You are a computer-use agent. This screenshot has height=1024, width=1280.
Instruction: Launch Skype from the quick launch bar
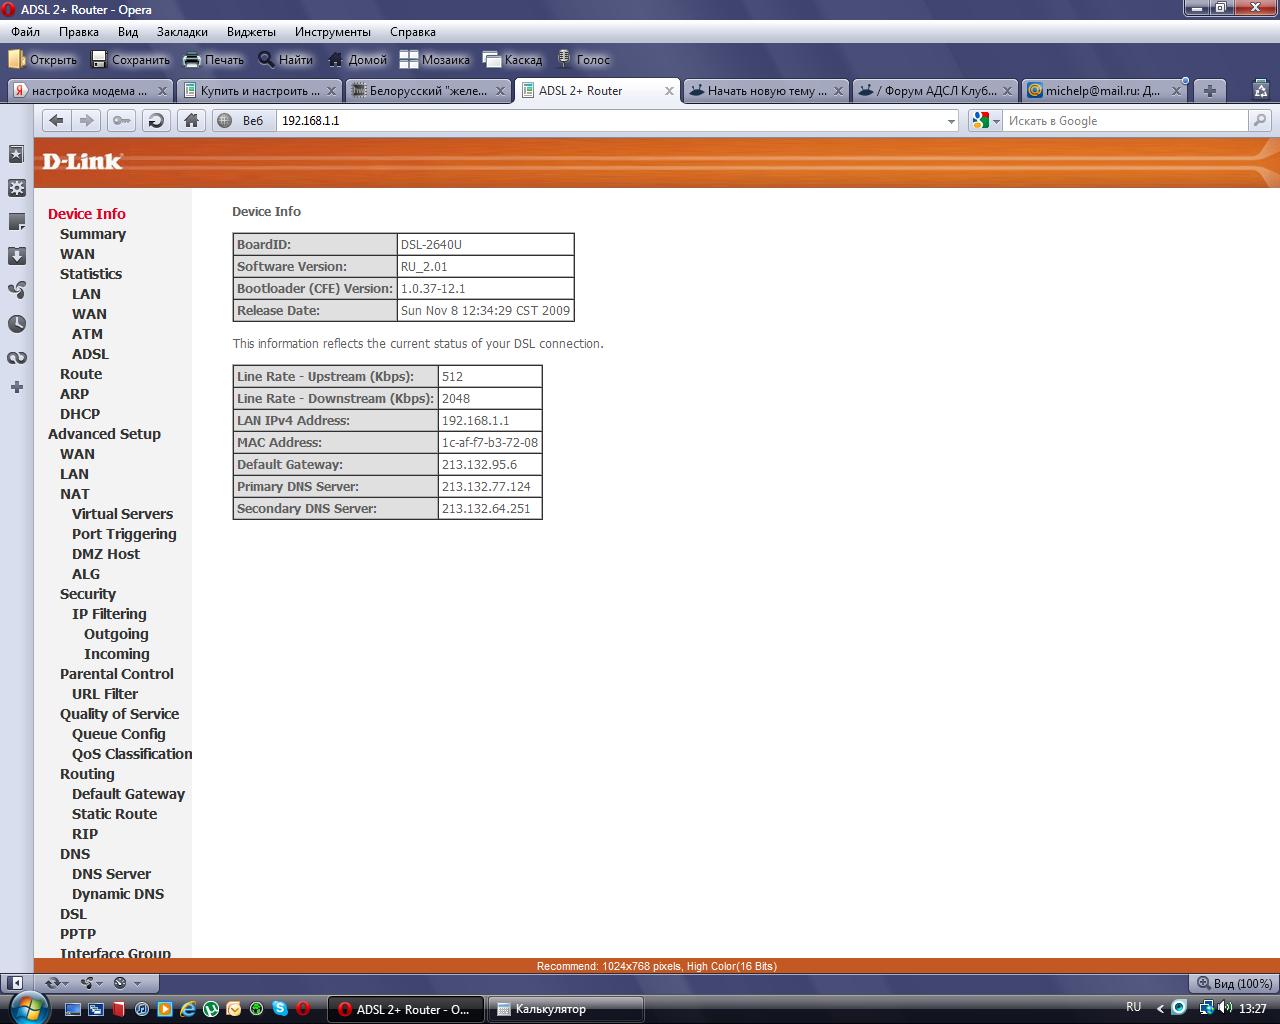pyautogui.click(x=280, y=1009)
